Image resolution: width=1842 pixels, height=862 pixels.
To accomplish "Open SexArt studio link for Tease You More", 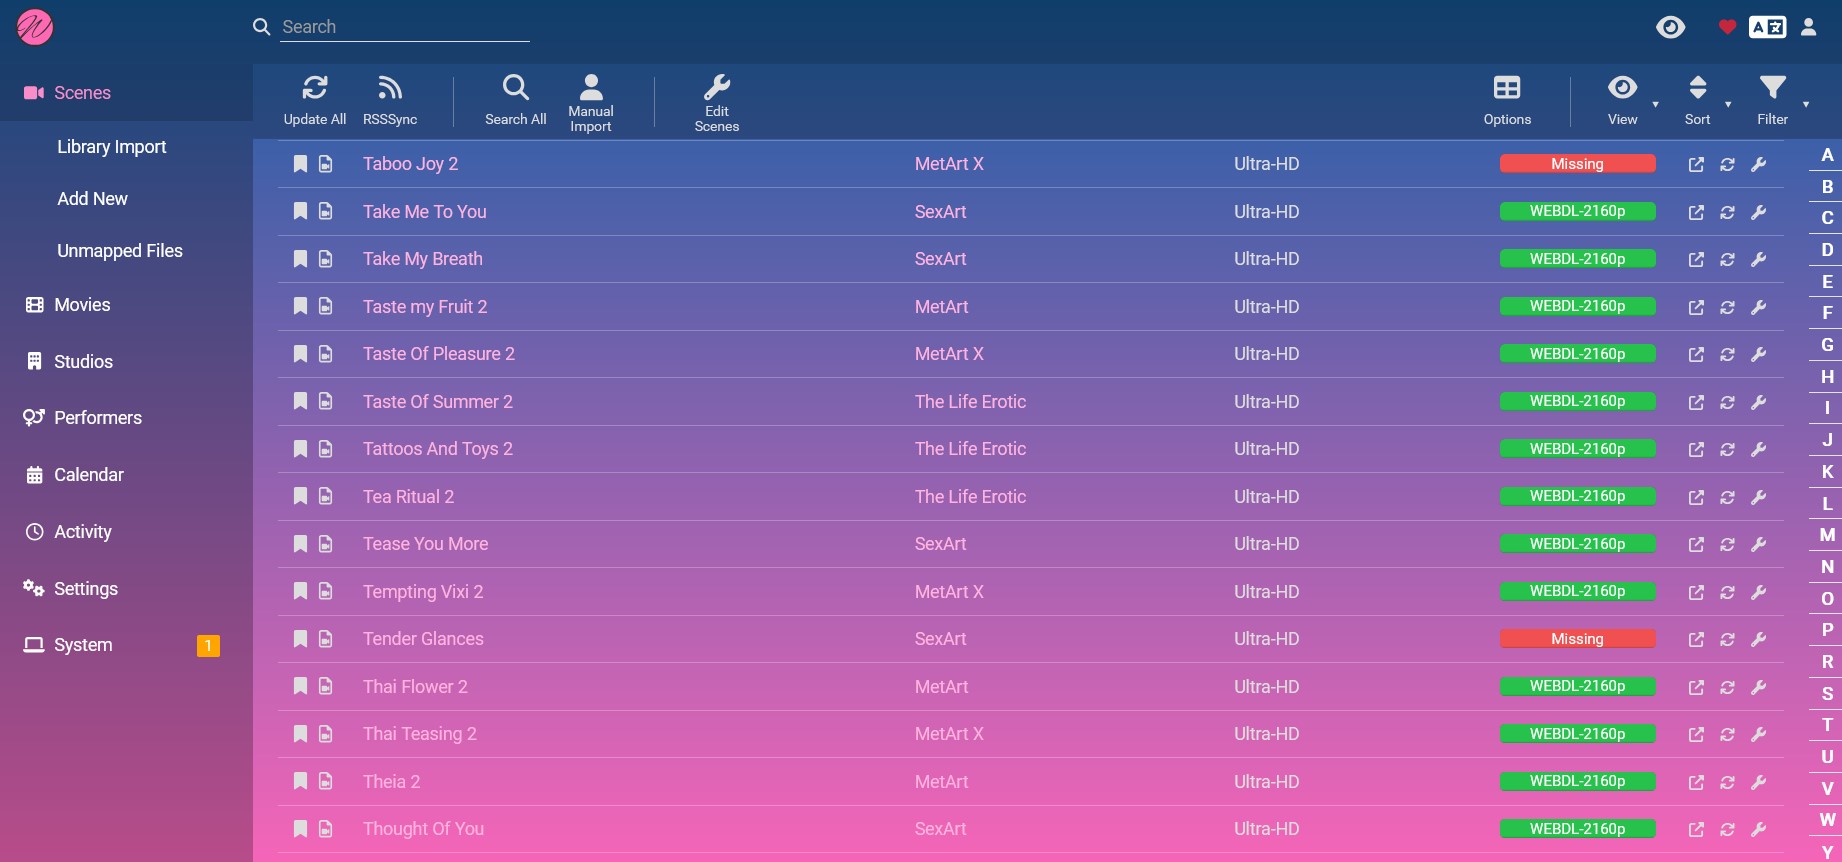I will coord(940,544).
